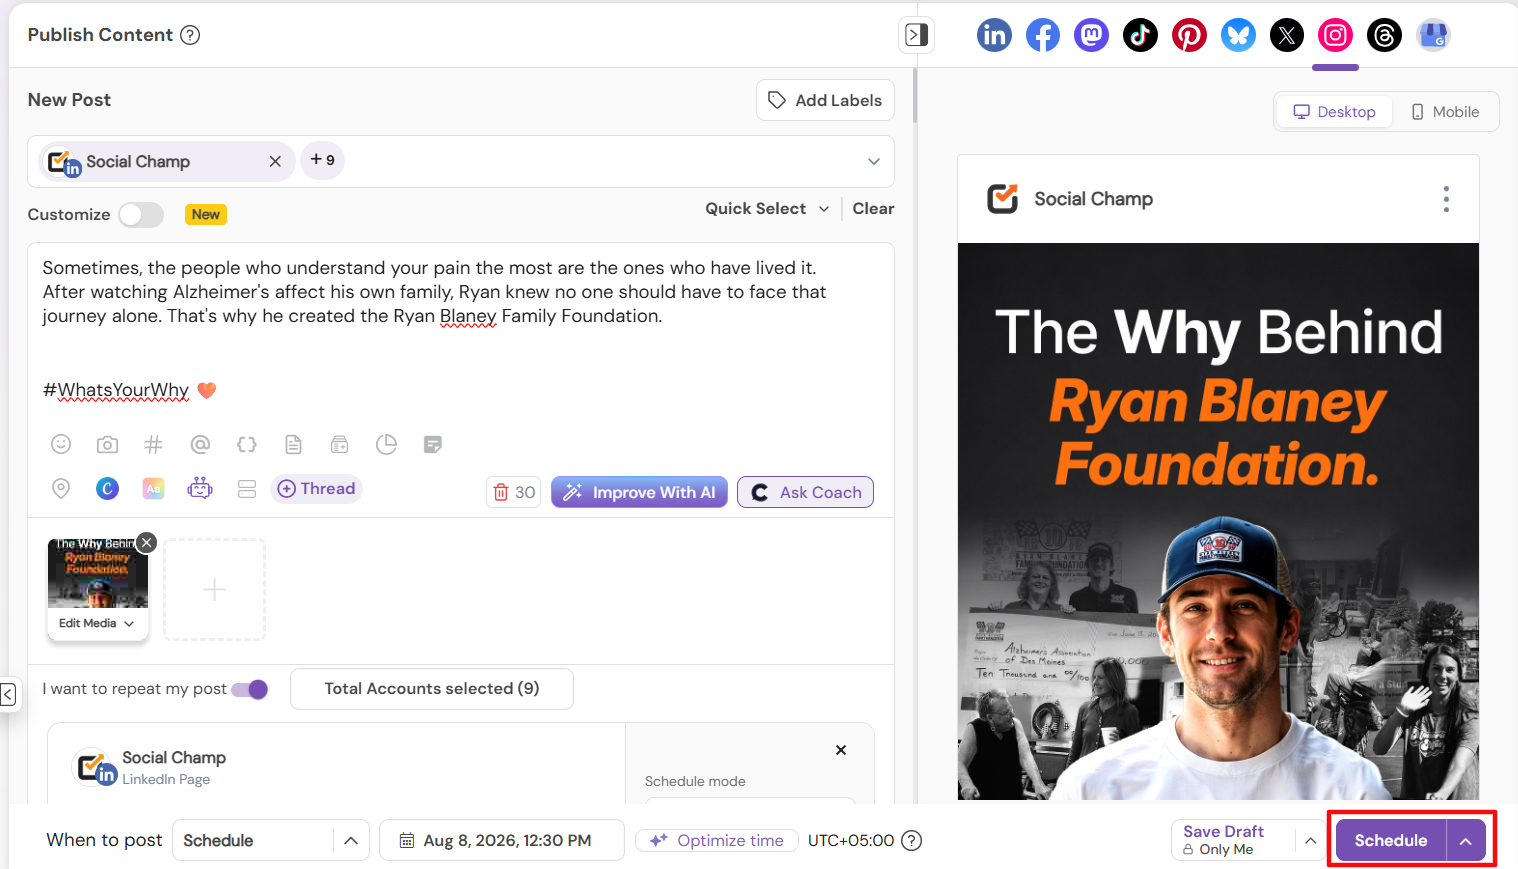
Task: Open the When to post Schedule dropdown
Action: point(271,840)
